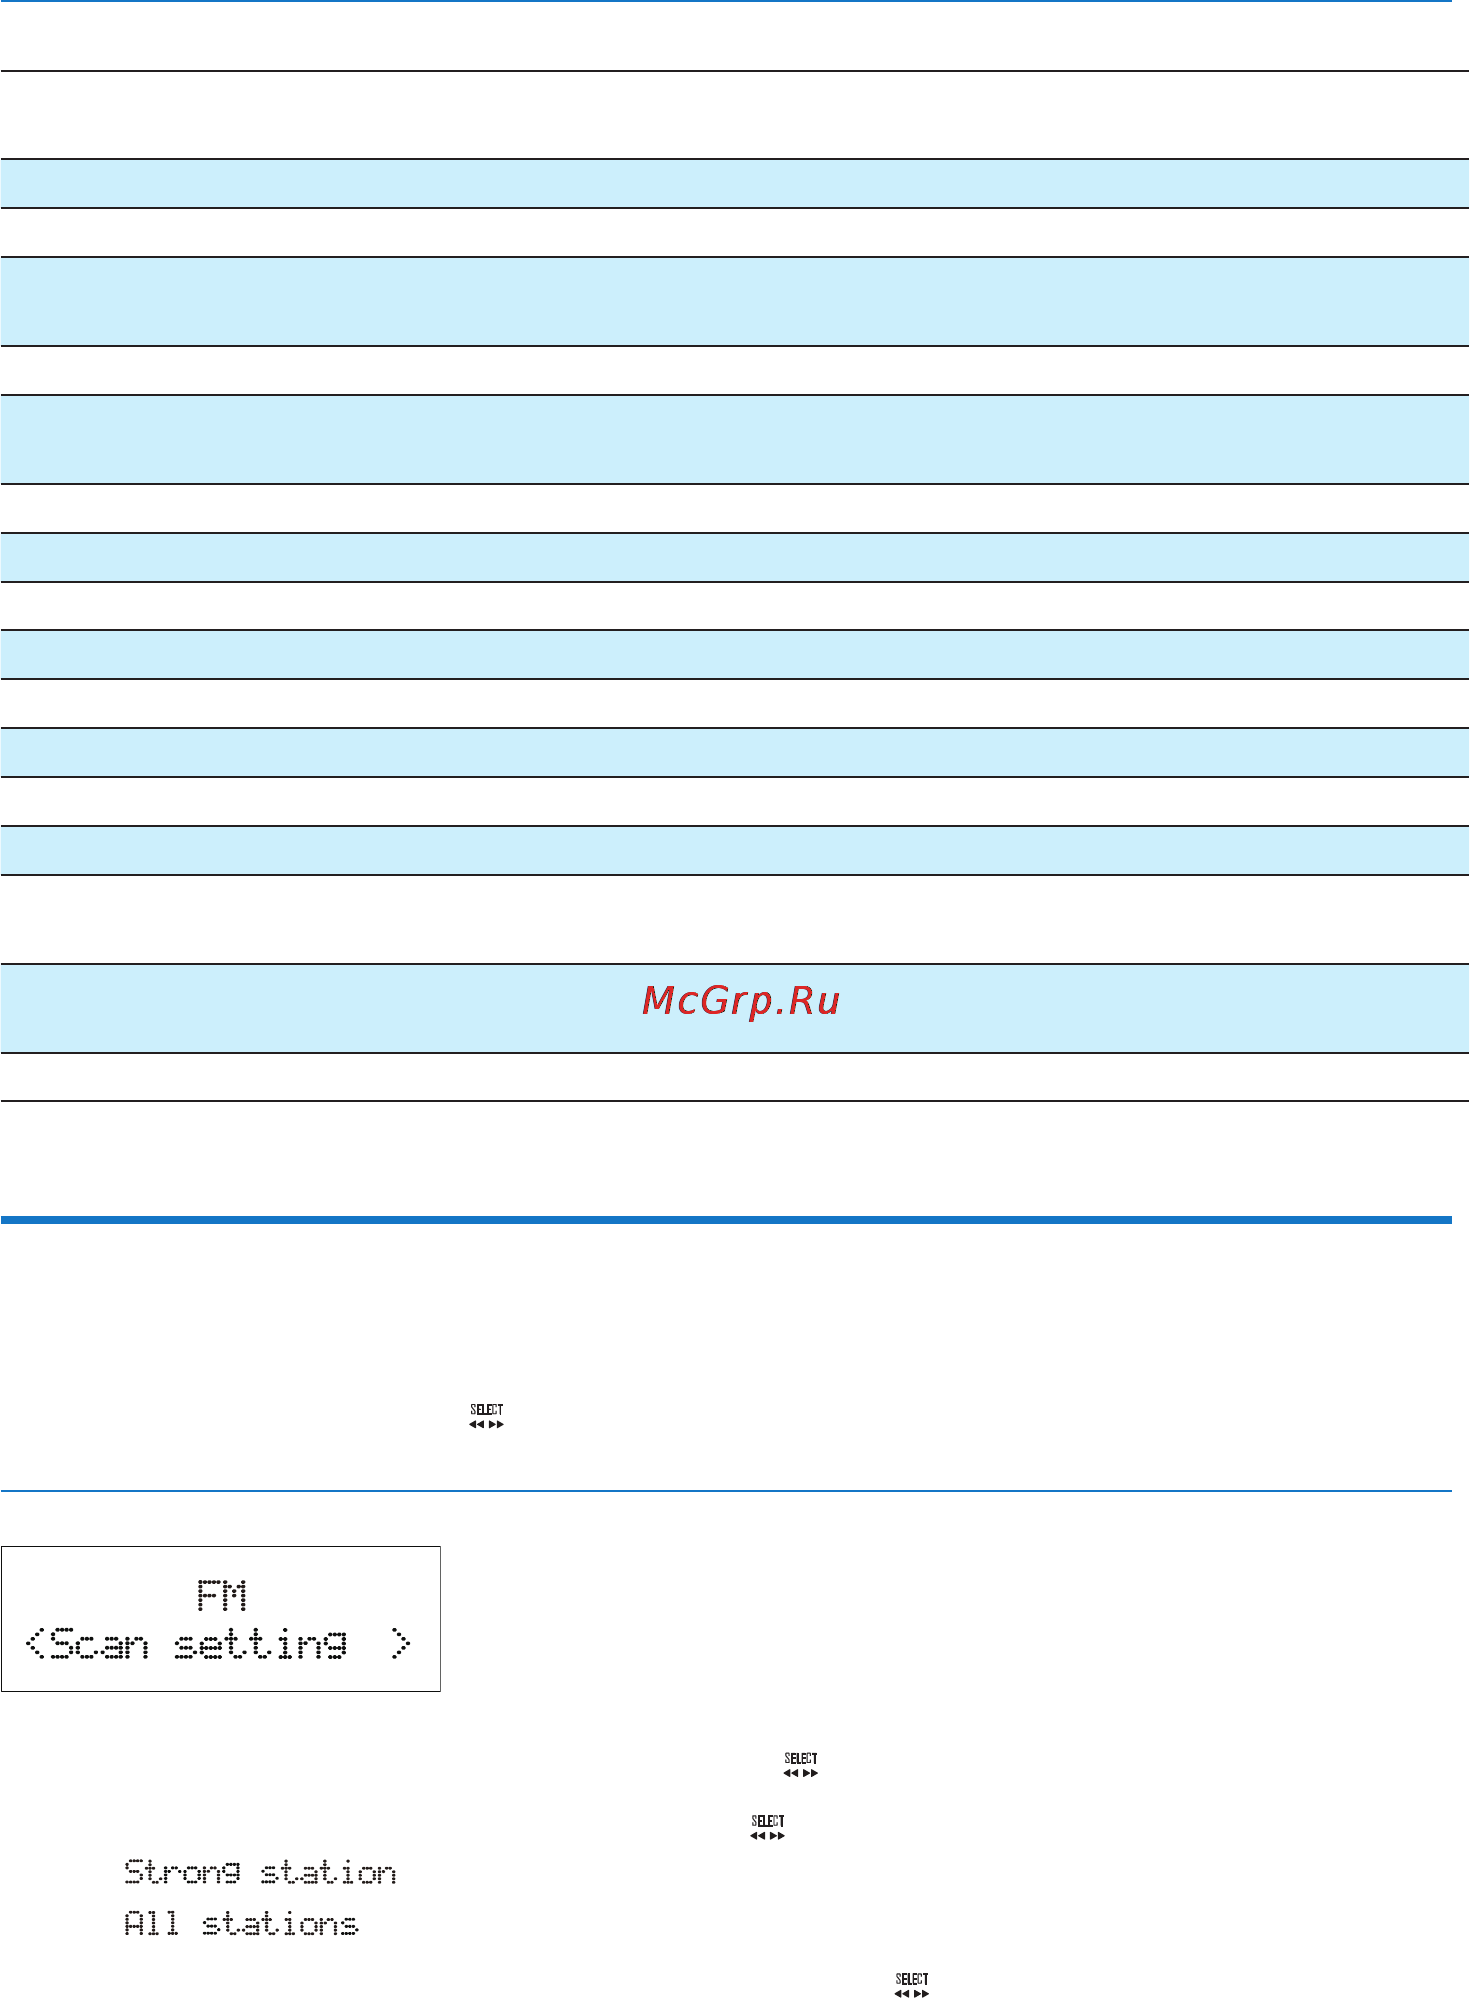Click the left angle bracket before Scan setting
Image resolution: width=1470 pixels, height=1998 pixels.
(35, 1644)
